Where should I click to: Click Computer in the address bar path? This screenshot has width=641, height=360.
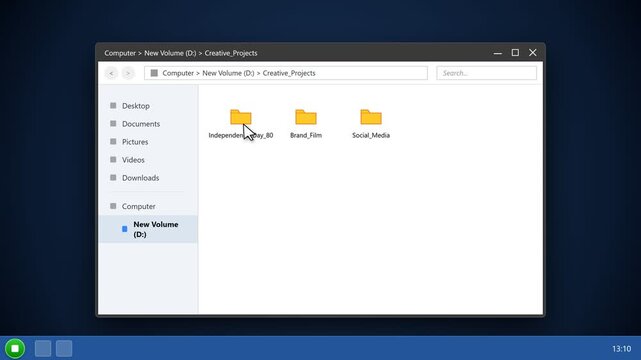coord(178,73)
